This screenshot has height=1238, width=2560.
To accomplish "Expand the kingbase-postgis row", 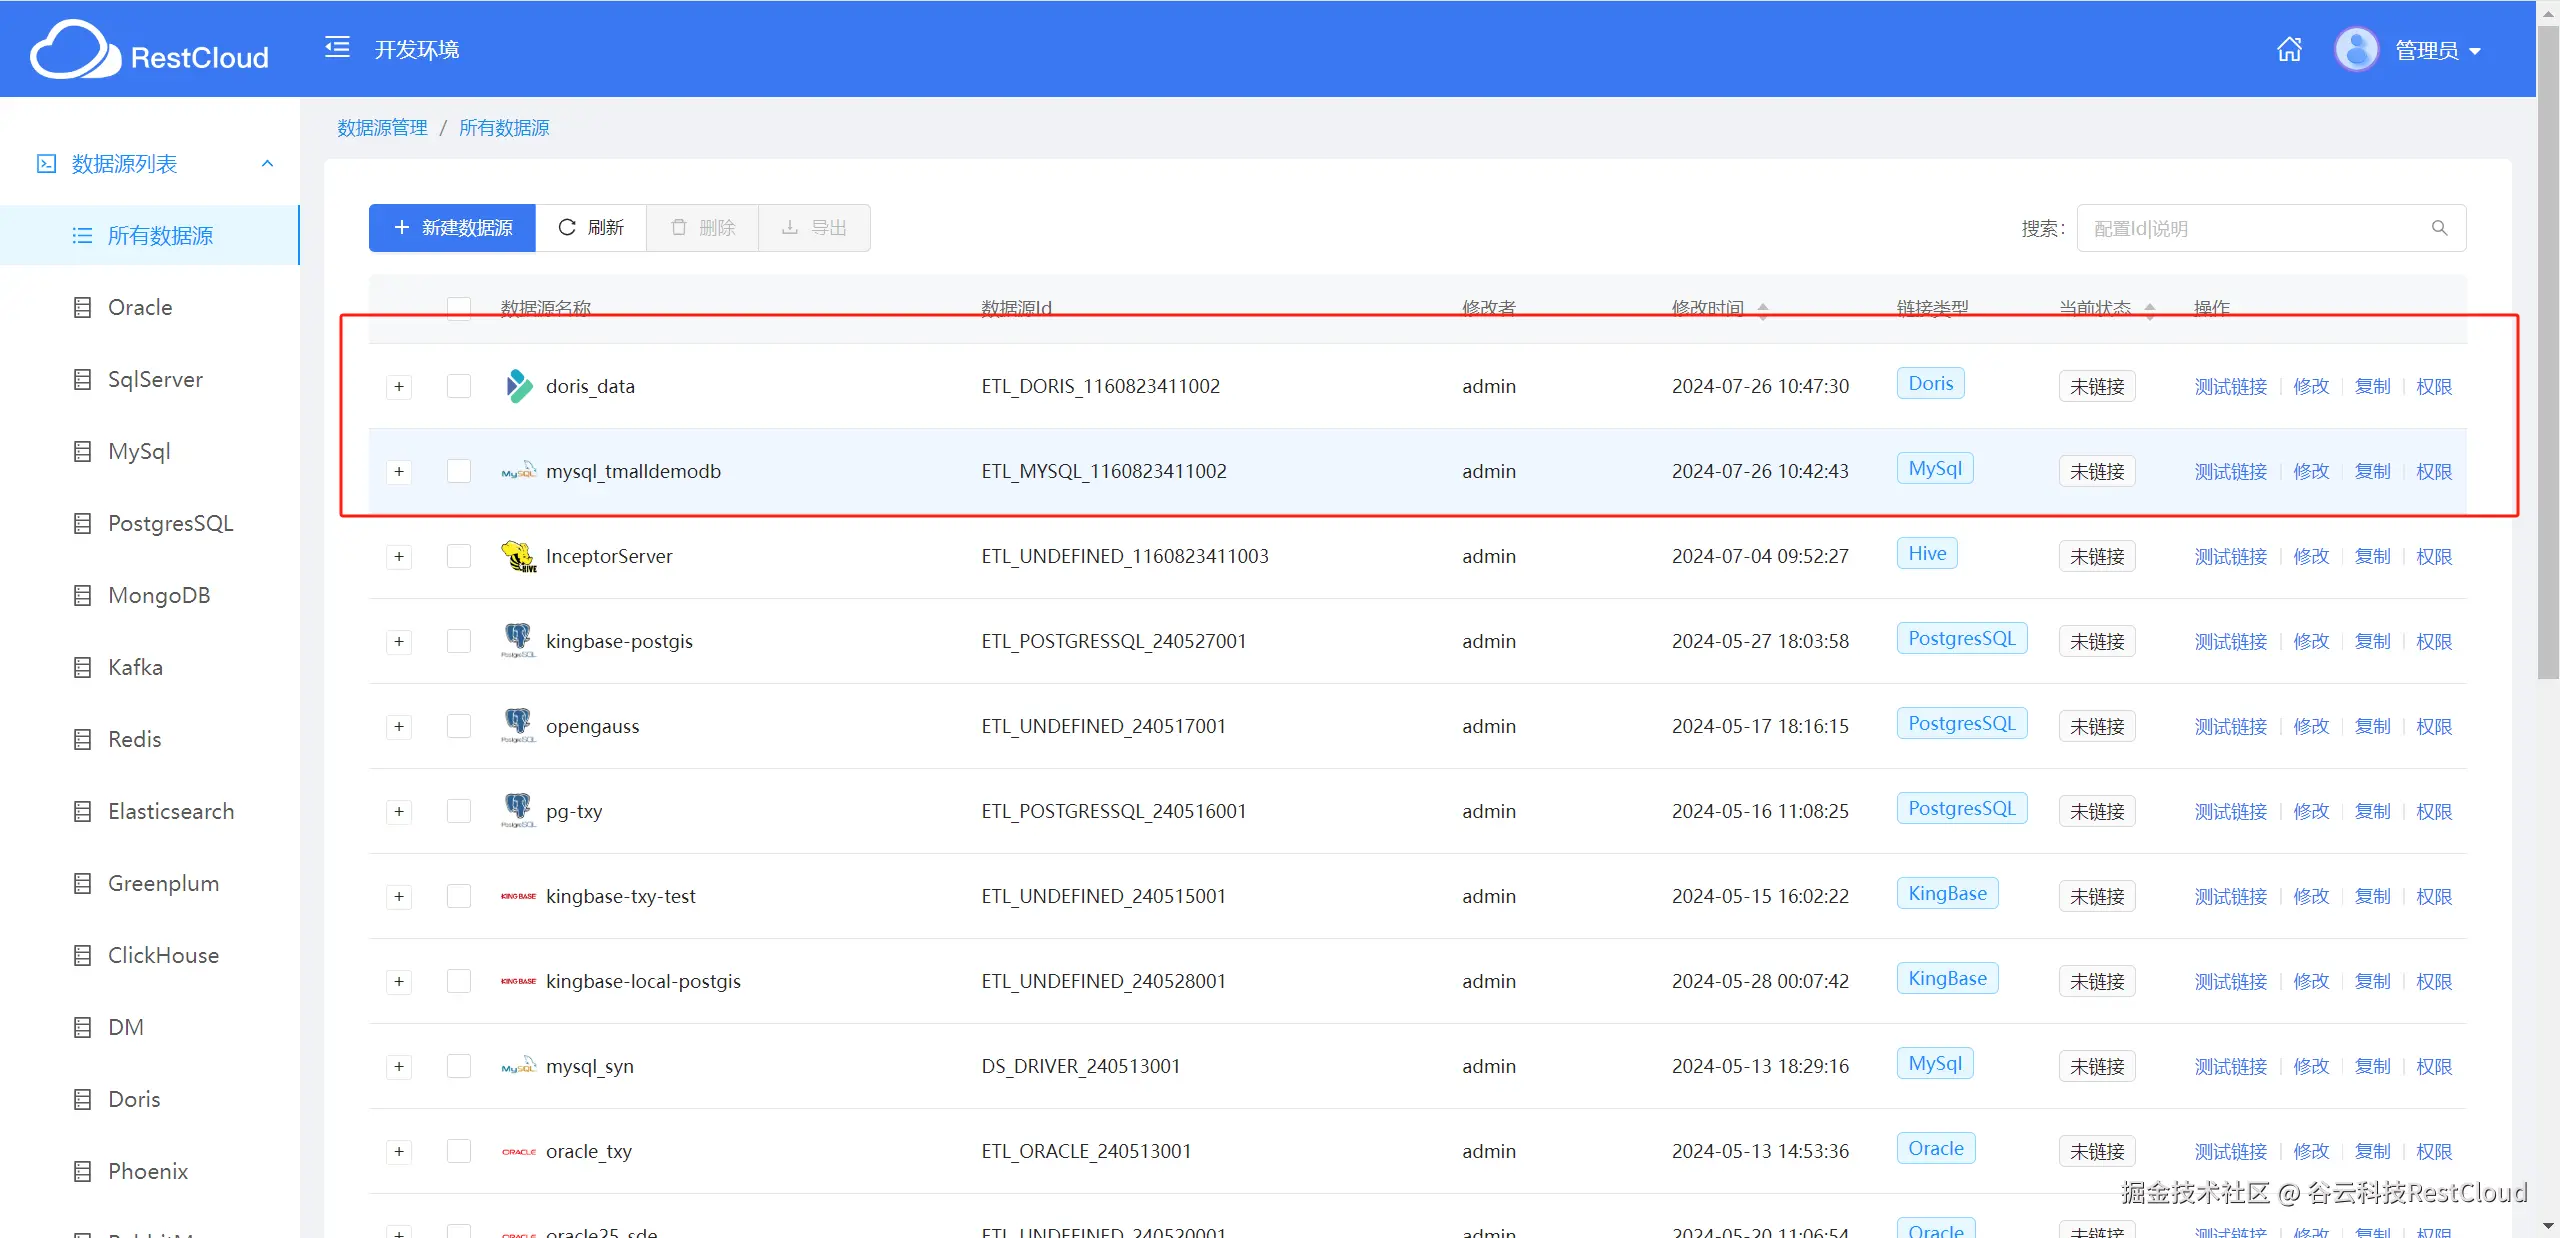I will point(399,641).
